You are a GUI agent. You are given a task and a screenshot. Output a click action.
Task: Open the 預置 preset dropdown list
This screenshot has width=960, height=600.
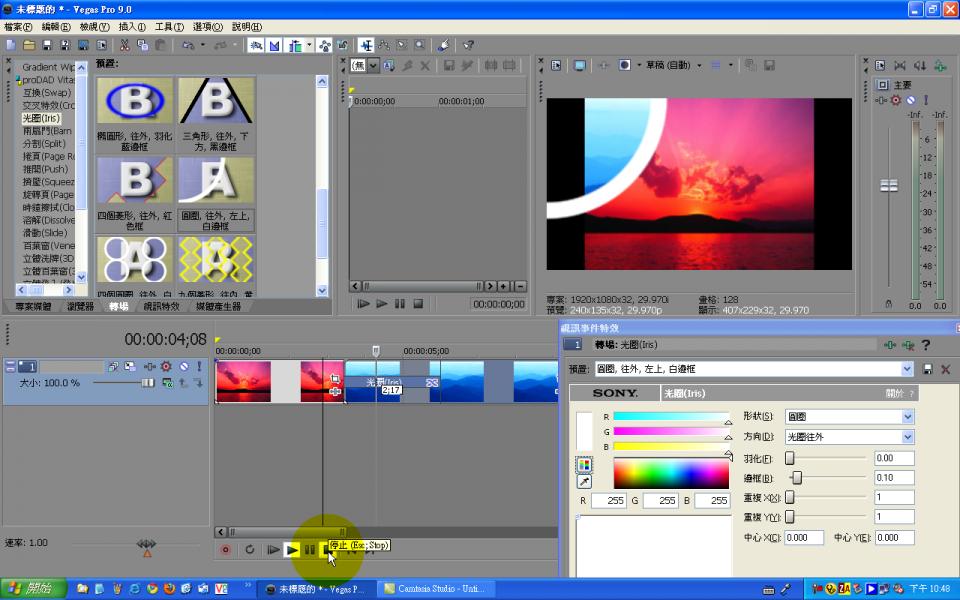[907, 369]
